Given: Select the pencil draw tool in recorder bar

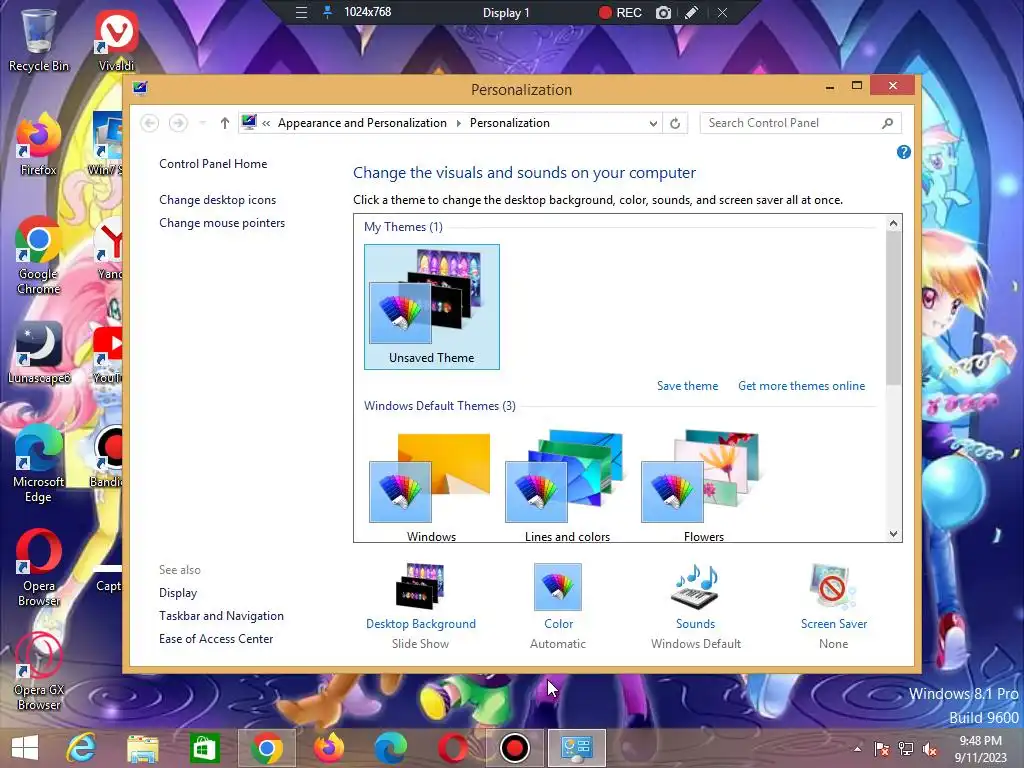Looking at the screenshot, I should [x=692, y=12].
